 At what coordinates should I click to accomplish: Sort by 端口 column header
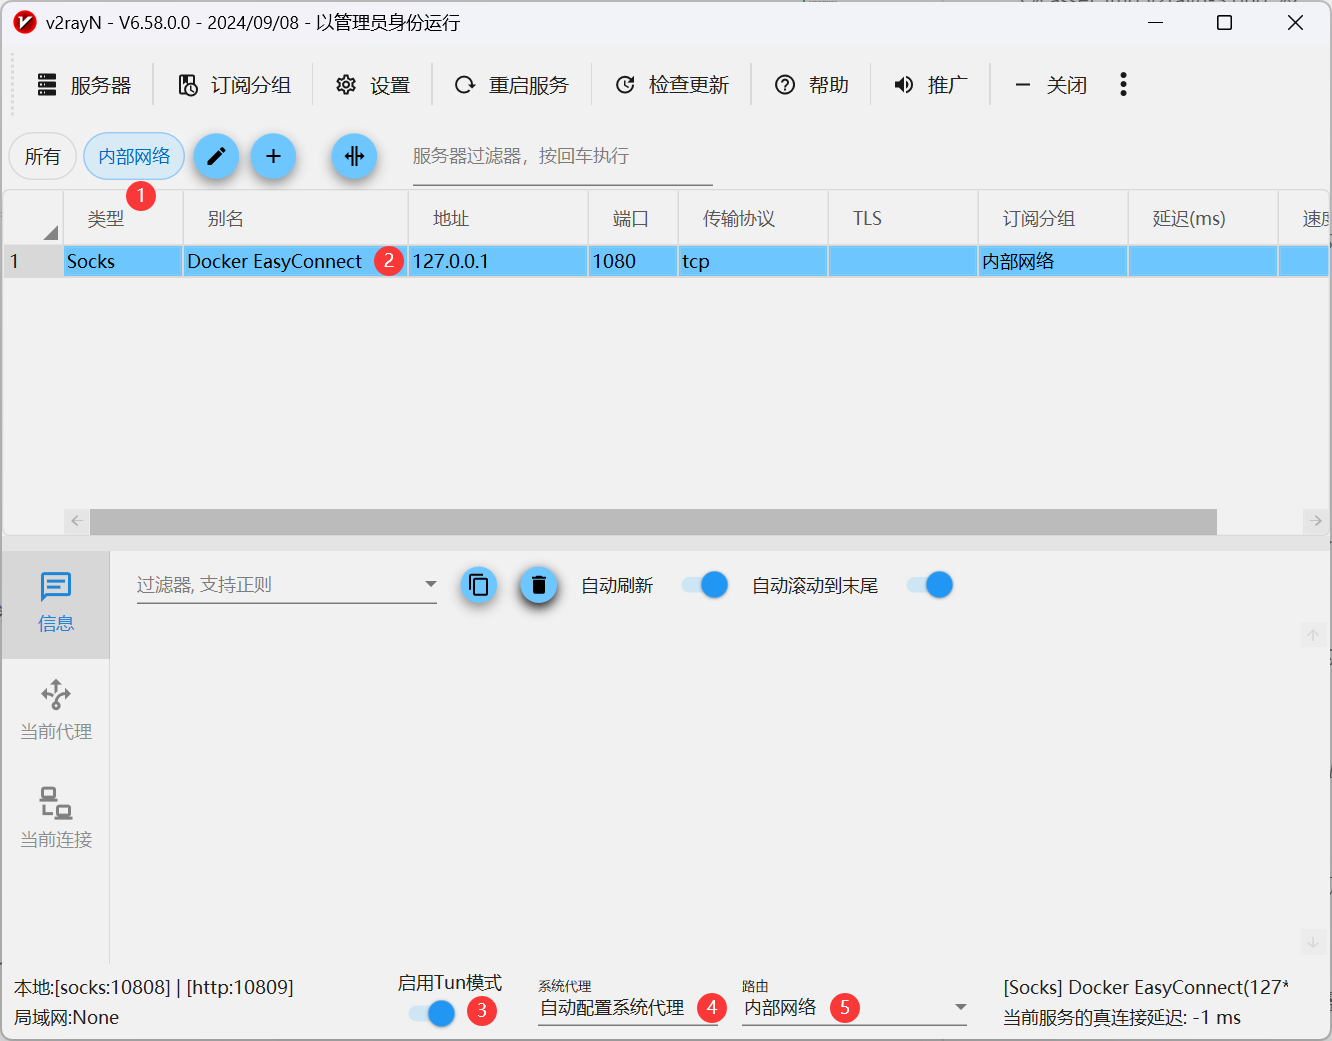point(633,219)
